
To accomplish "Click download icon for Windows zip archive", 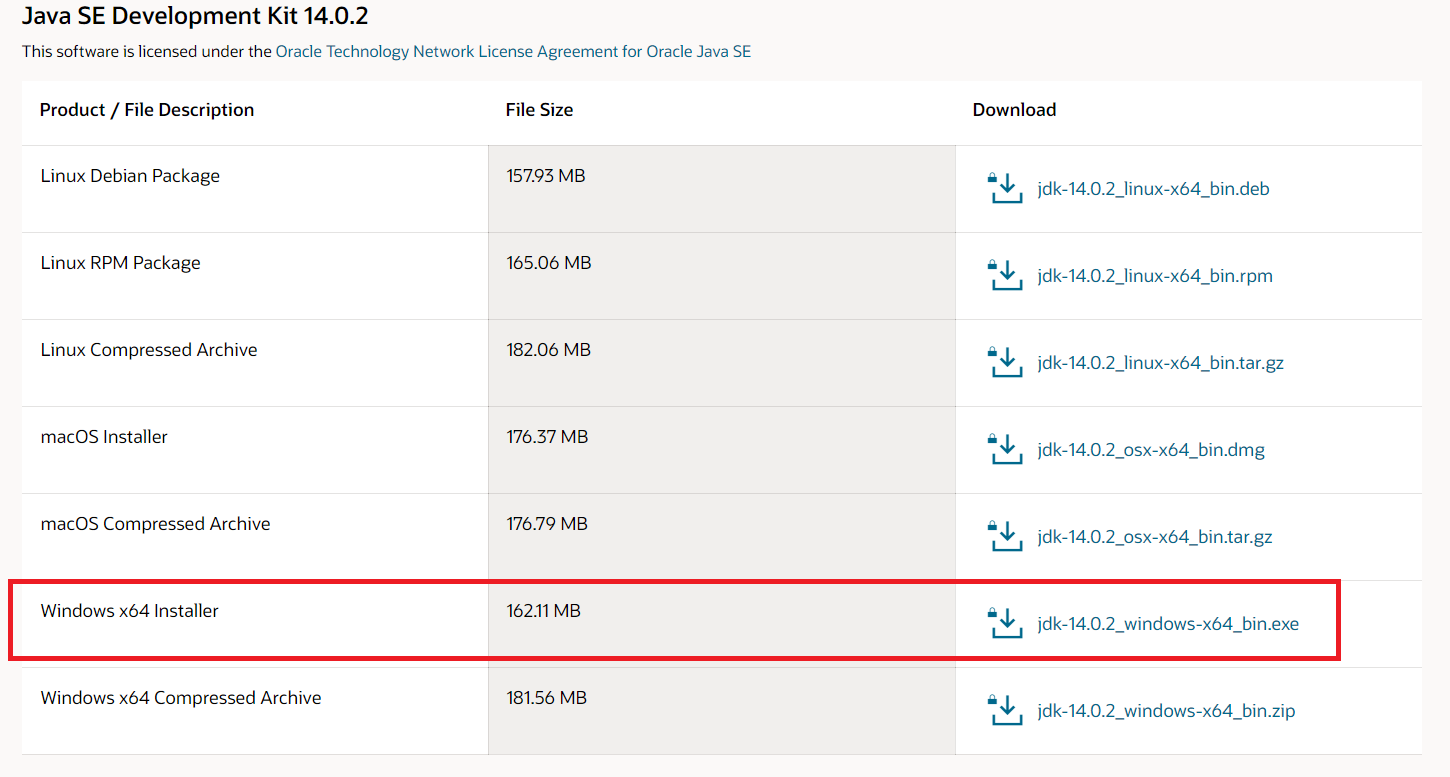I will point(1005,710).
